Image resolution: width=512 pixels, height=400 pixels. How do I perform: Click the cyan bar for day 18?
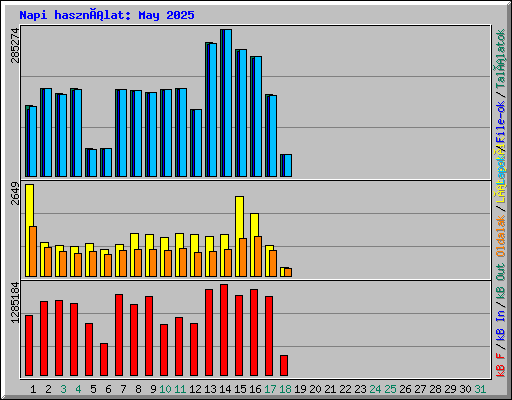click(288, 166)
